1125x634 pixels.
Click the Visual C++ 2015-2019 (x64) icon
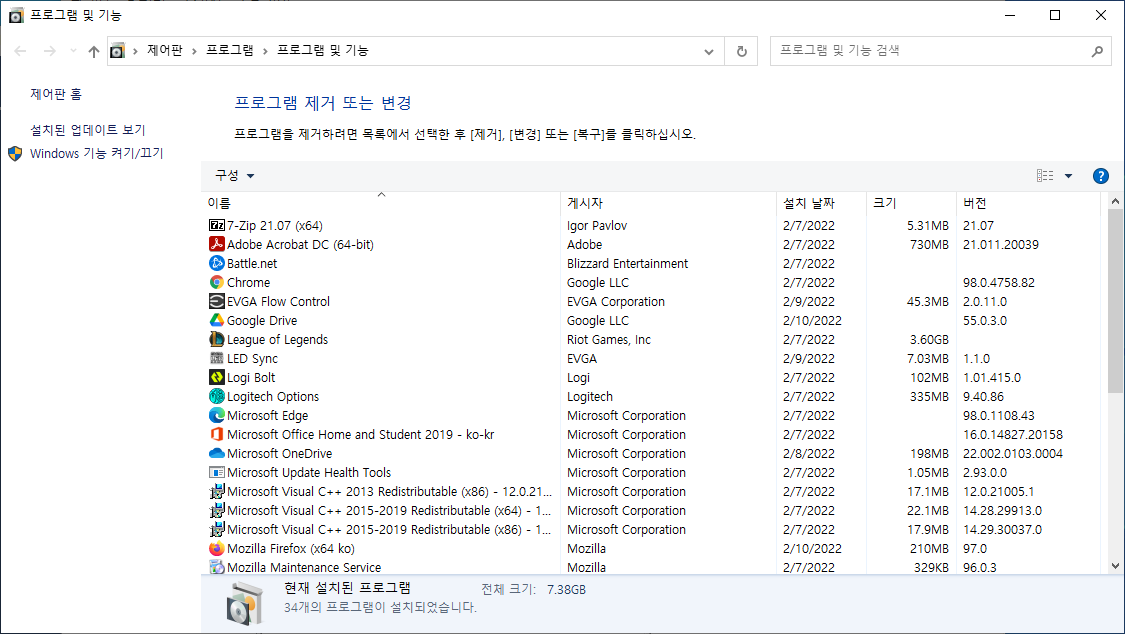[x=217, y=511]
